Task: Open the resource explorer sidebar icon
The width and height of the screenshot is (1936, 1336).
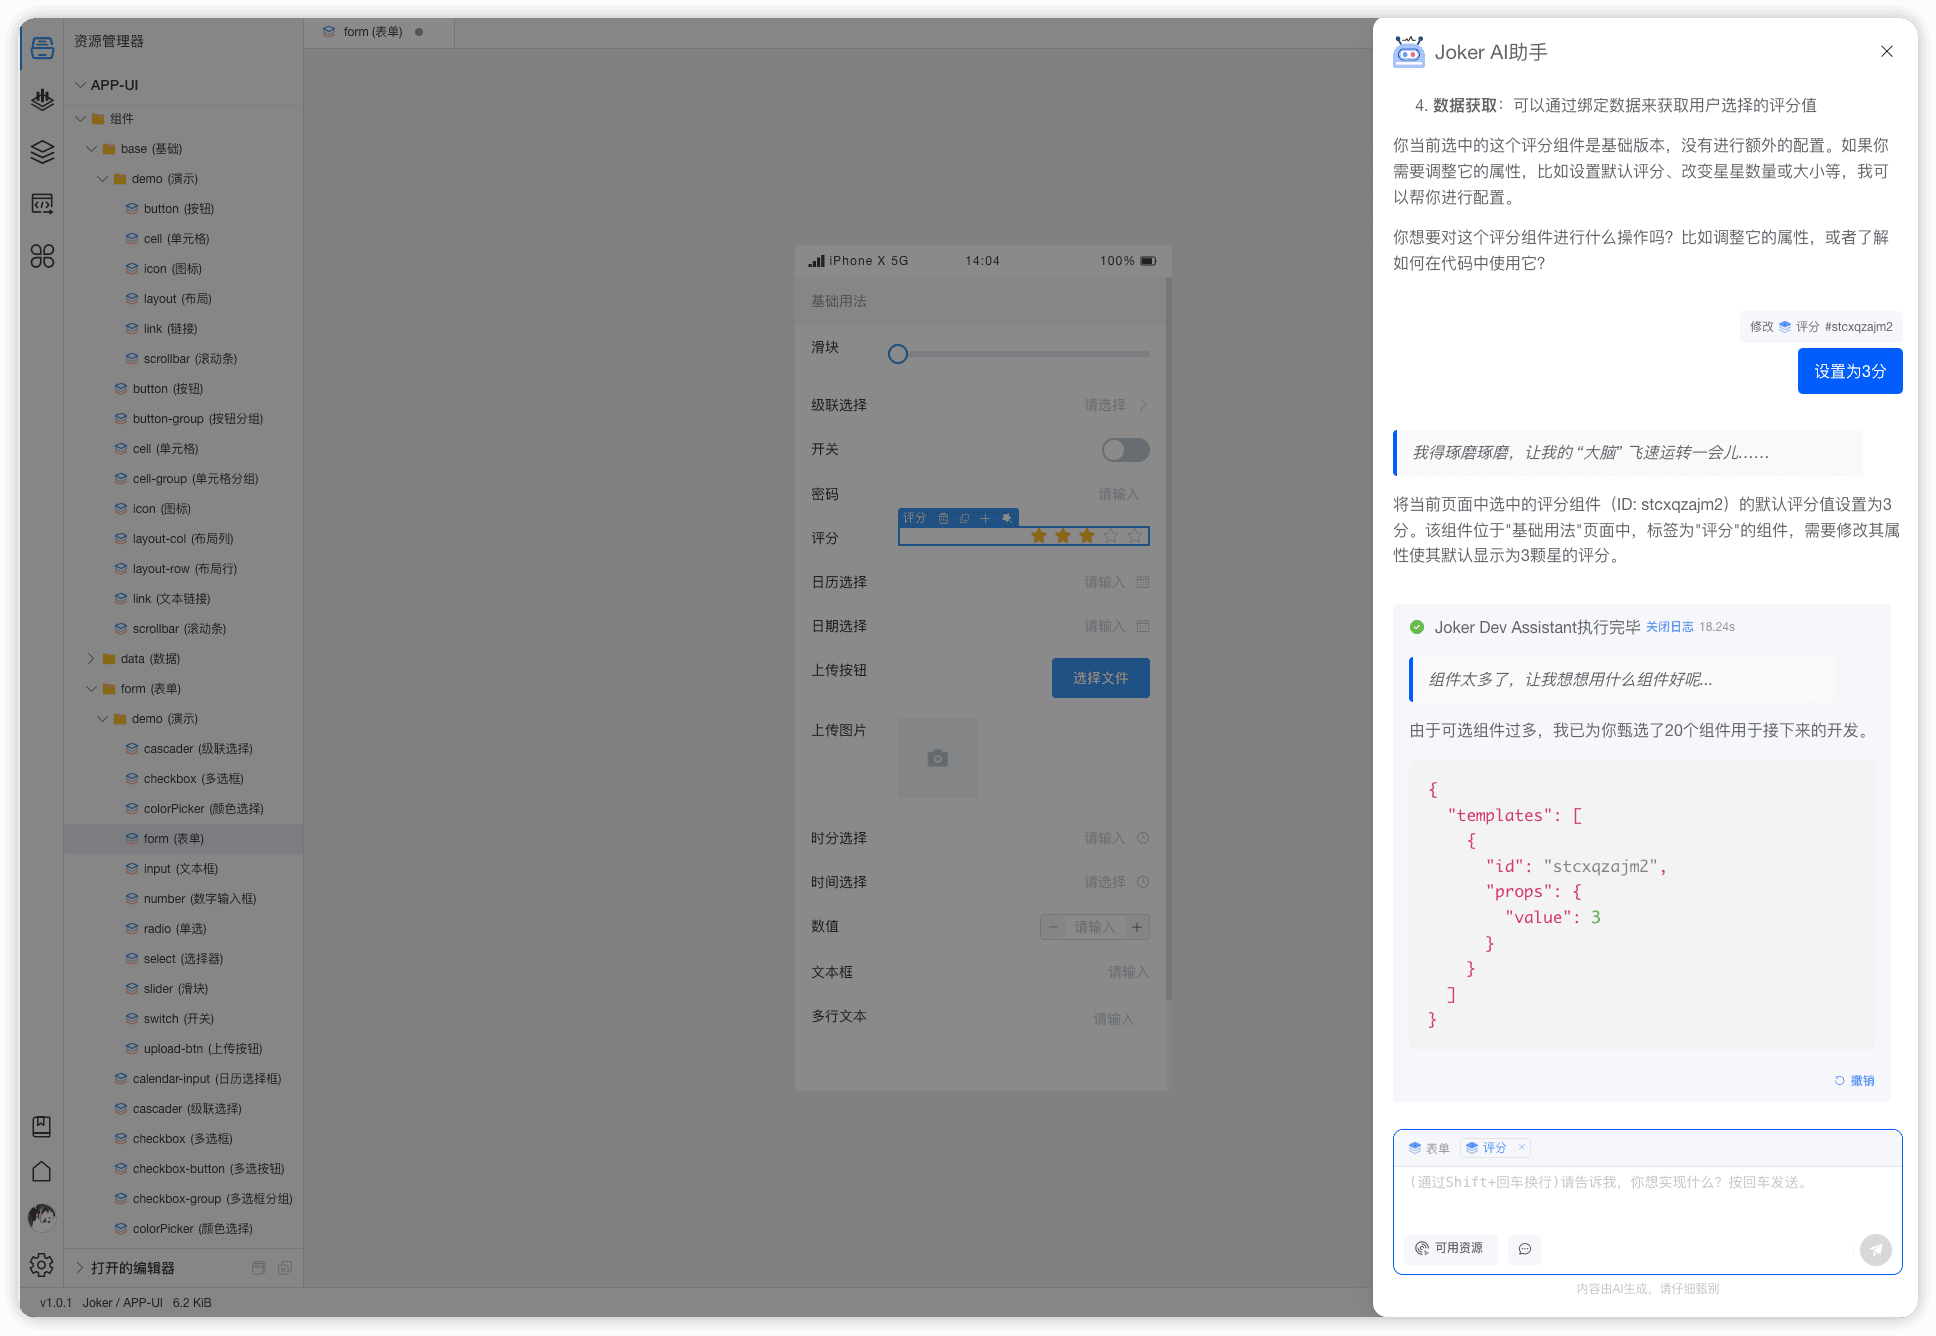Action: 42,48
